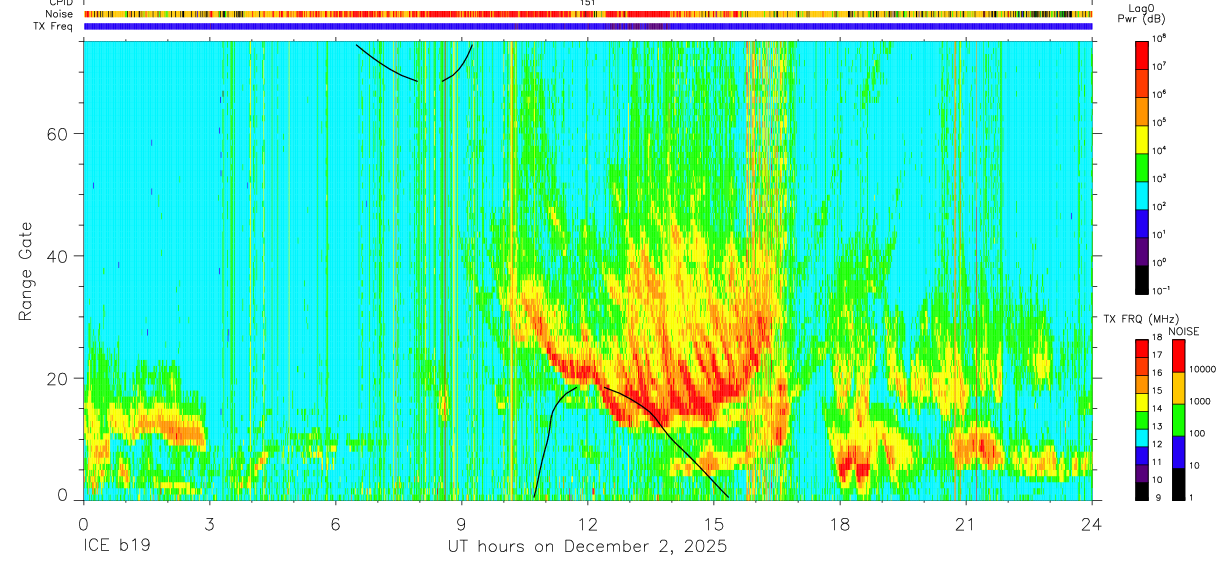
Task: Click the 'NOISE' legend title above the color bar
Action: pyautogui.click(x=1183, y=330)
